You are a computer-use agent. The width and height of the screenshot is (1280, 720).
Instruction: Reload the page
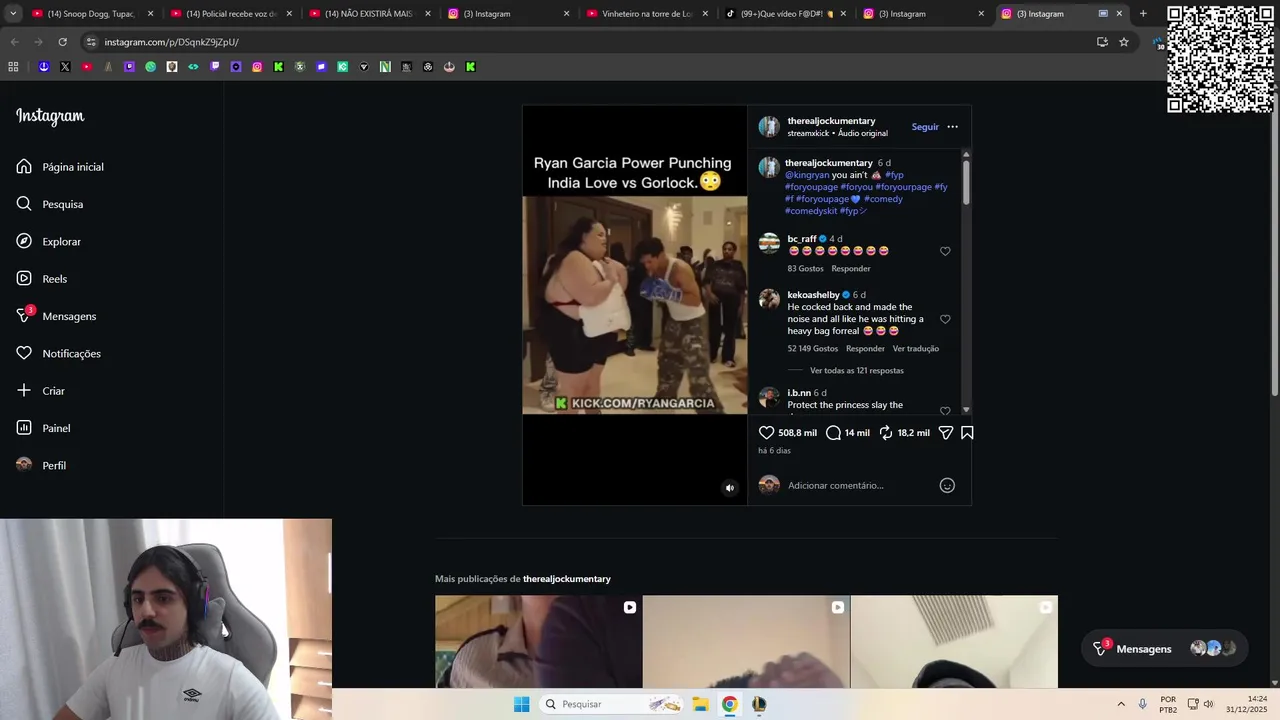point(62,42)
